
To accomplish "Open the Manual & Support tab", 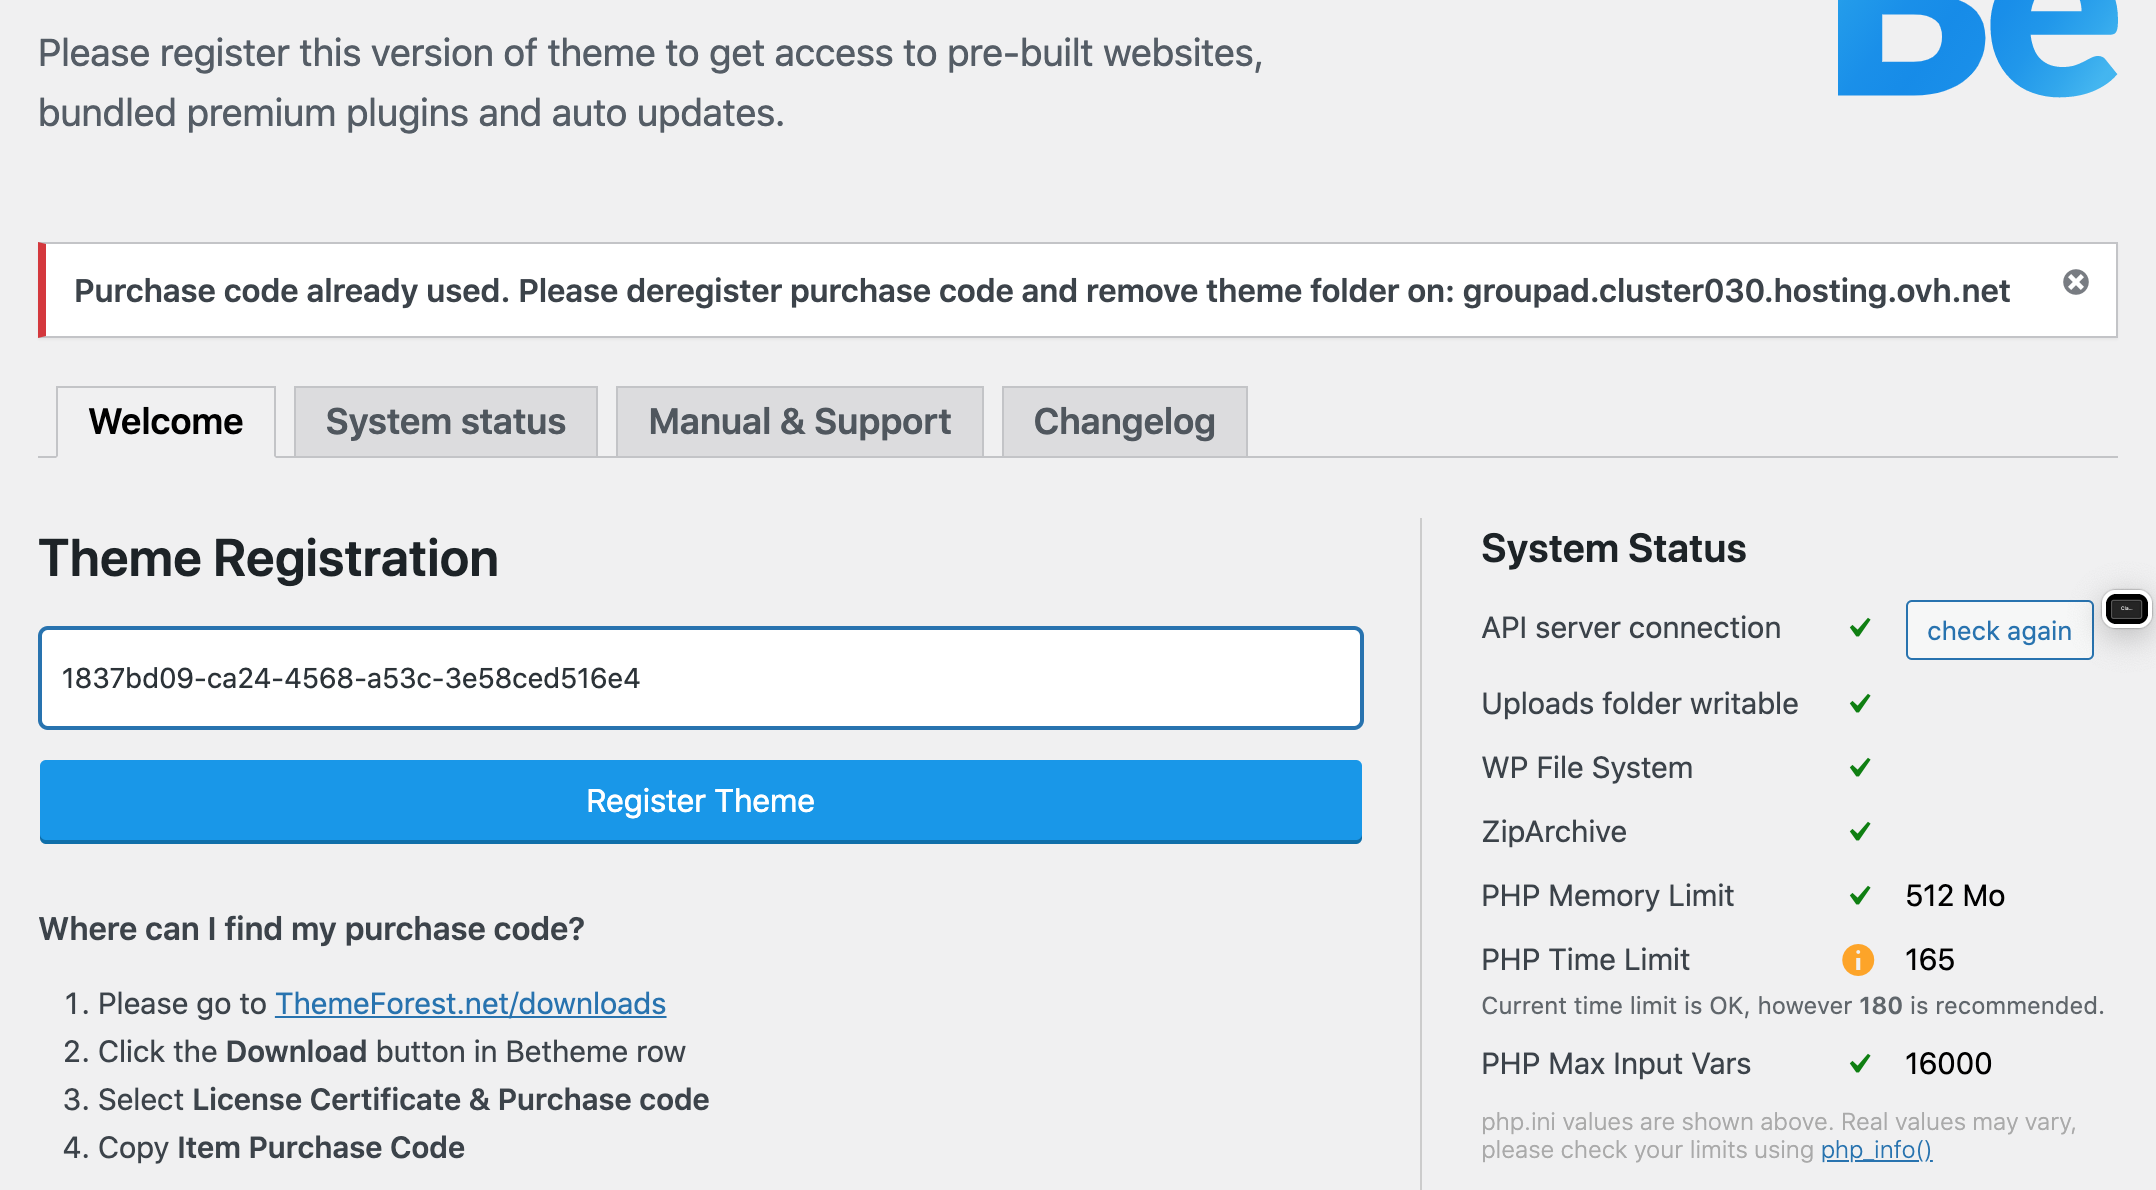I will (x=800, y=422).
